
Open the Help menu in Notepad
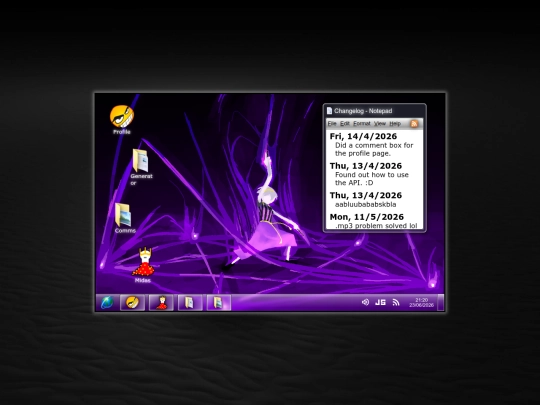395,124
